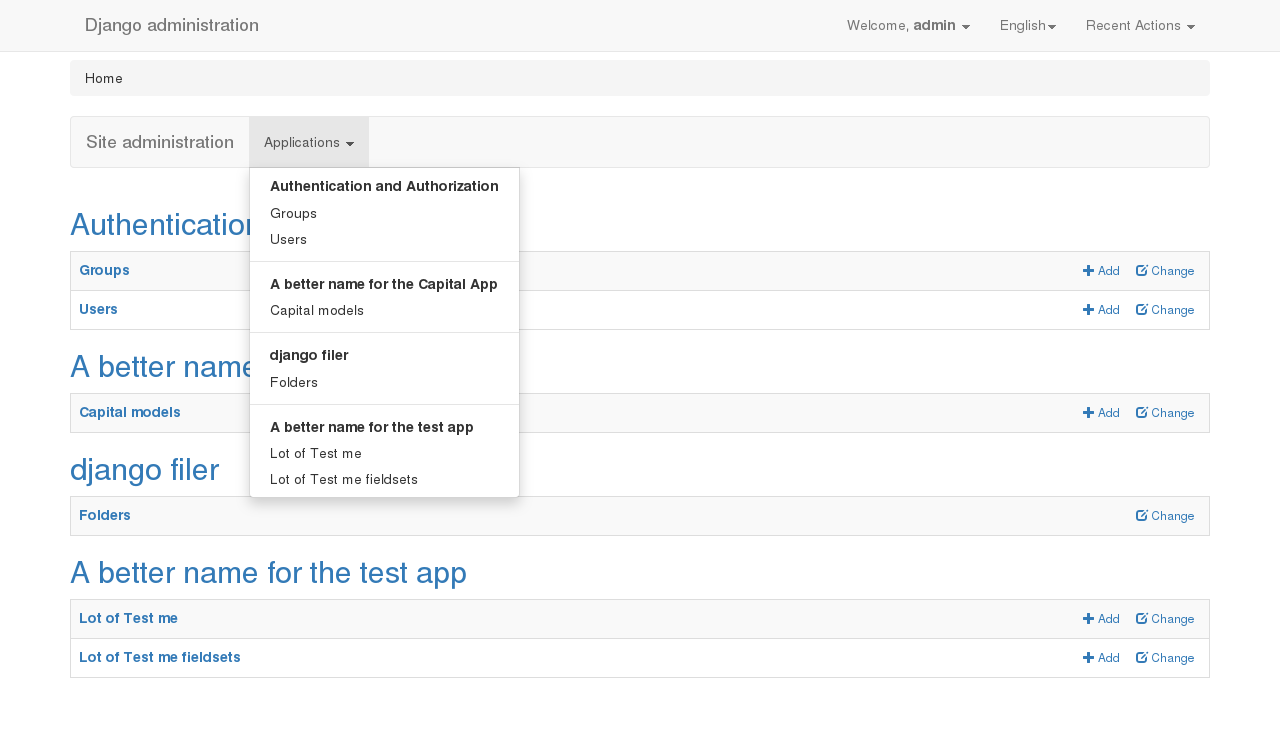The height and width of the screenshot is (738, 1280).
Task: Click the plus icon for Lot of Test me fieldsets
Action: point(1088,658)
